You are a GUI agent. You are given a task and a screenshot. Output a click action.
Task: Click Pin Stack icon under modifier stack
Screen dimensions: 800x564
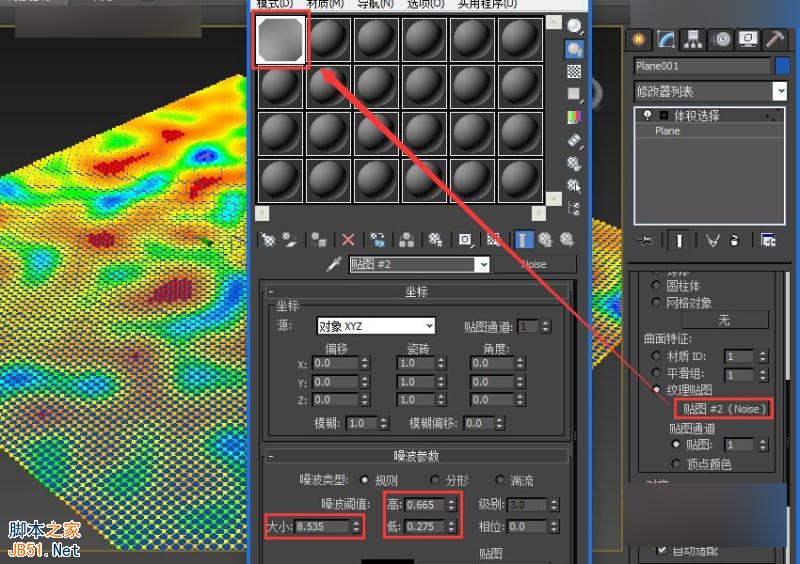[646, 240]
